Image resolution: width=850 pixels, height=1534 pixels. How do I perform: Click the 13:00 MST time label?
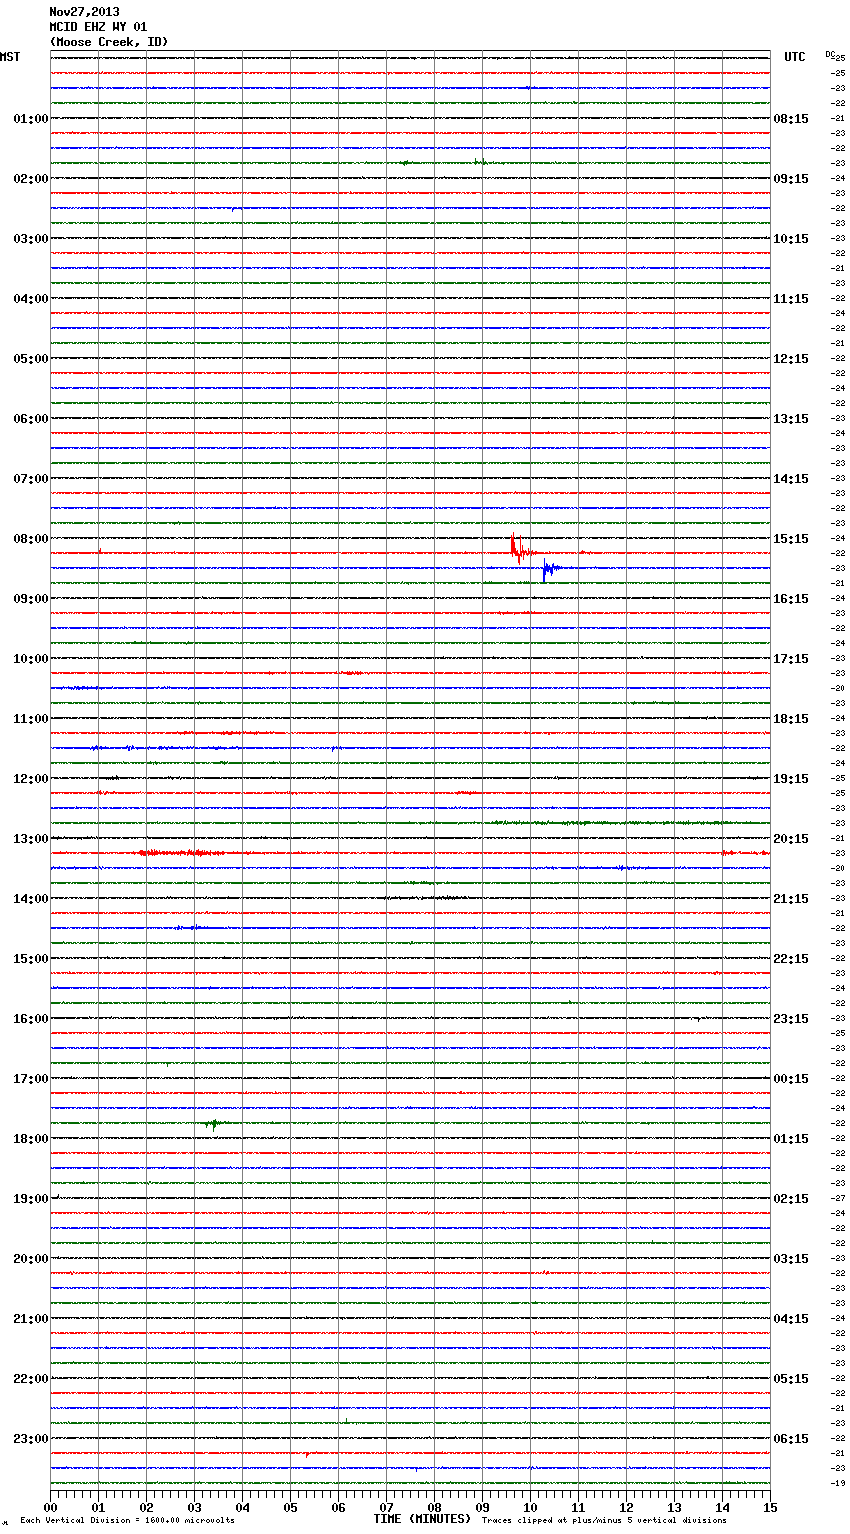tap(30, 839)
